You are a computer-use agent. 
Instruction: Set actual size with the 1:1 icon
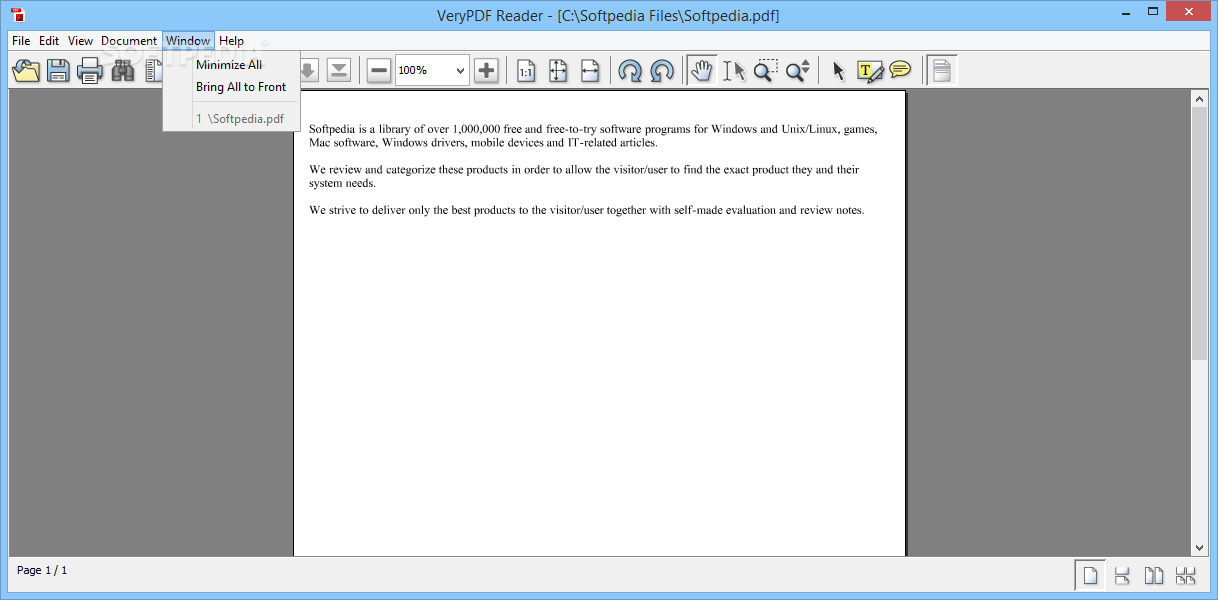[525, 70]
